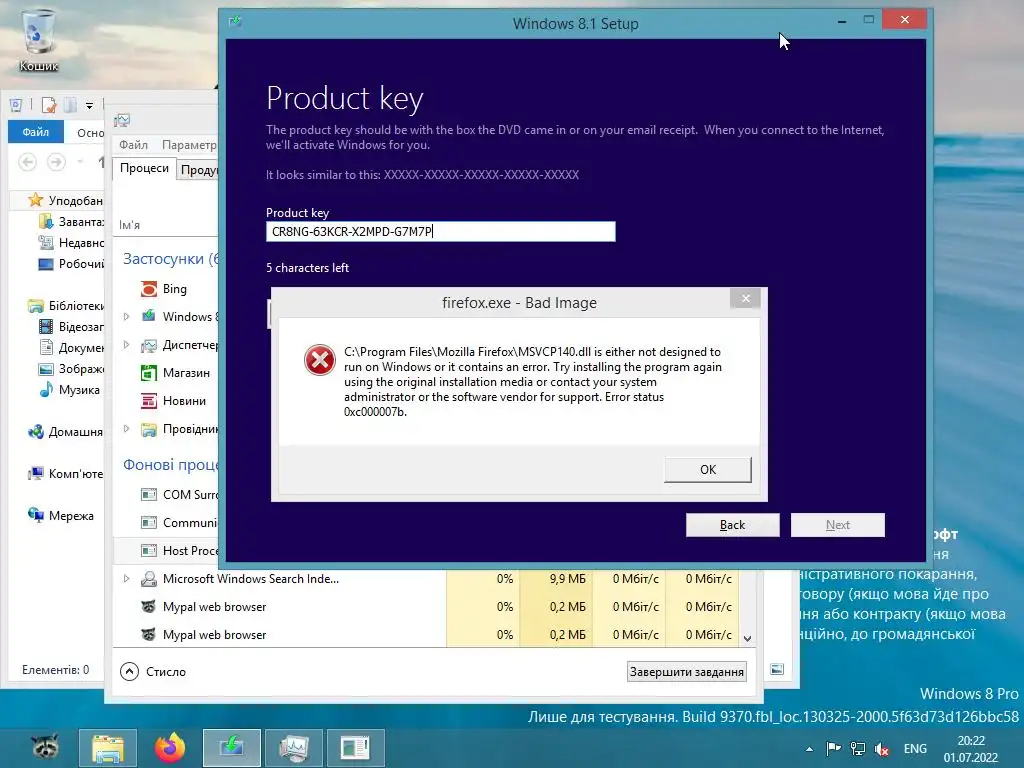
Task: Focus the Product key input field
Action: point(440,231)
